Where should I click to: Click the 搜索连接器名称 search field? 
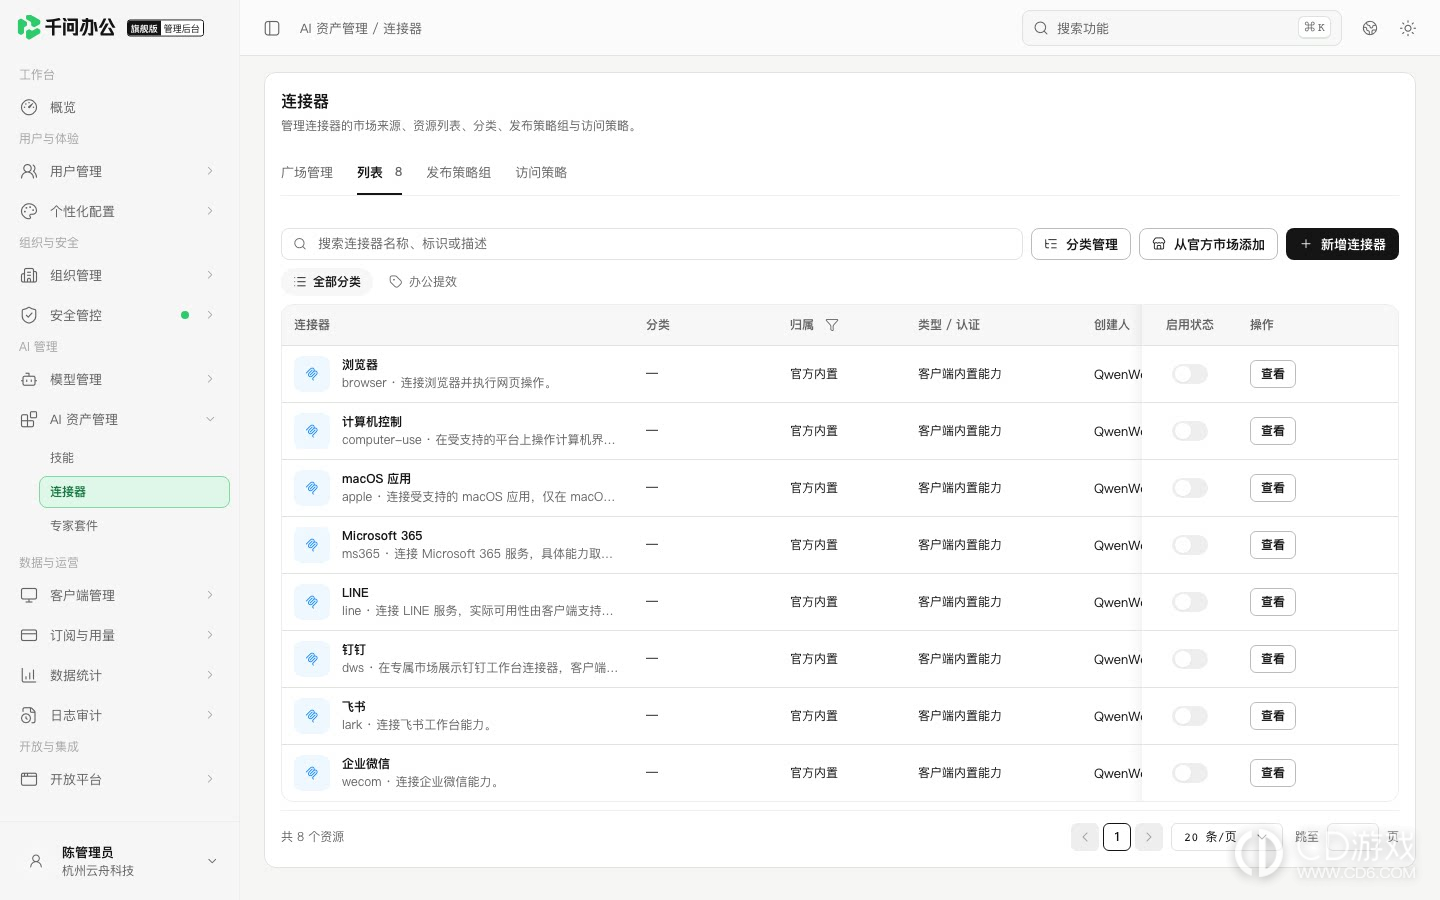pos(651,244)
